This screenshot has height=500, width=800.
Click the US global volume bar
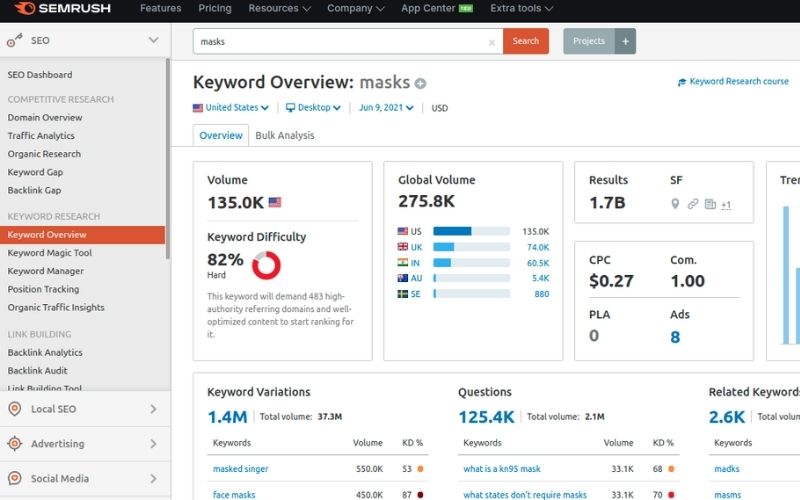(471, 231)
